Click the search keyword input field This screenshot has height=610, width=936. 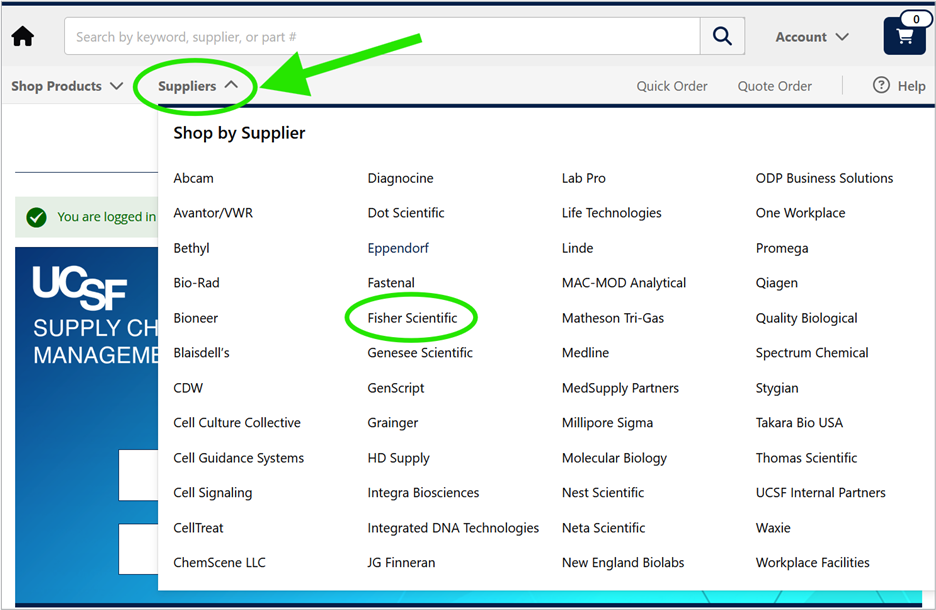[382, 36]
